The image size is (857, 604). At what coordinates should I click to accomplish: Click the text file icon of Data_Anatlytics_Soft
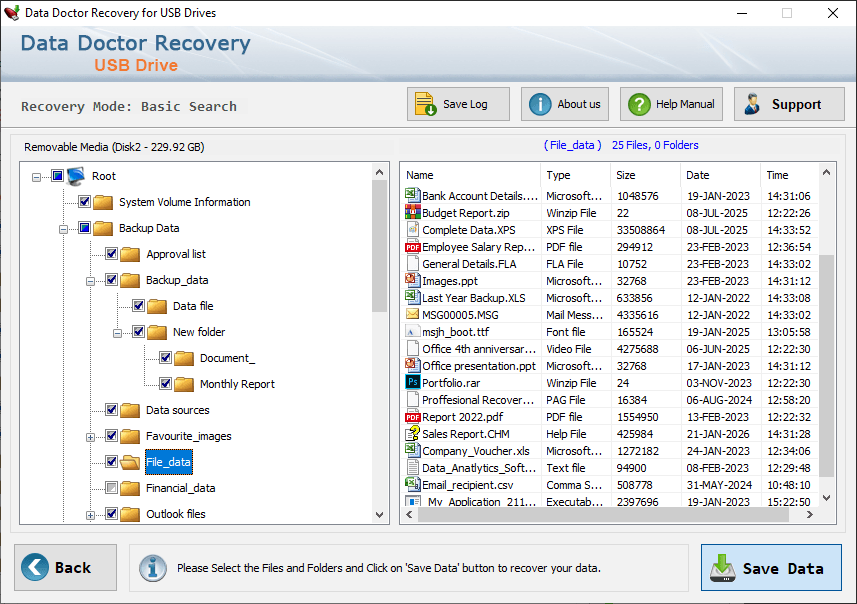(412, 467)
